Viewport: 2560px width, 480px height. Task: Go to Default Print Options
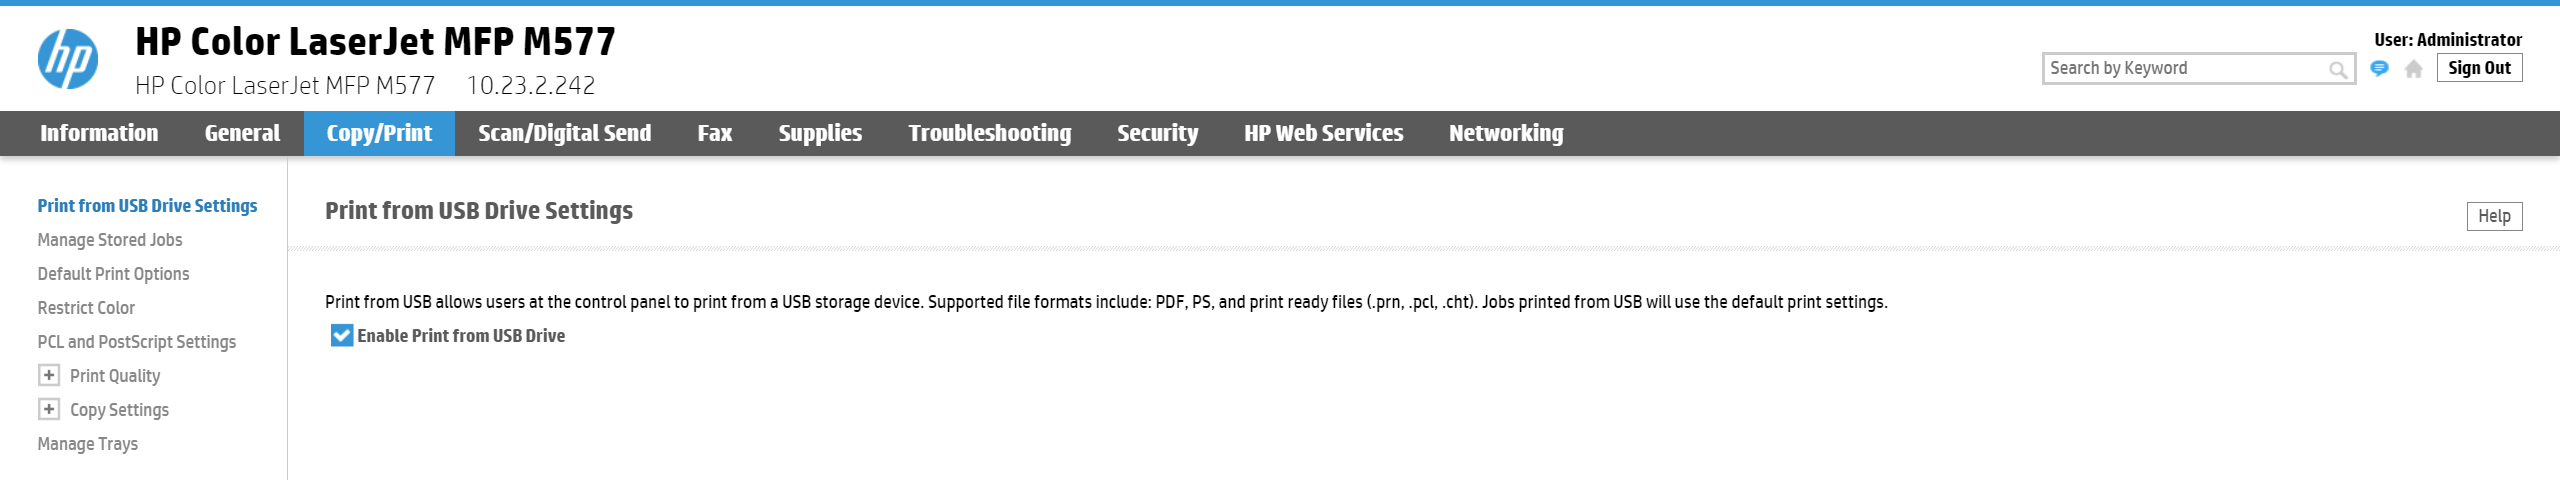tap(113, 274)
